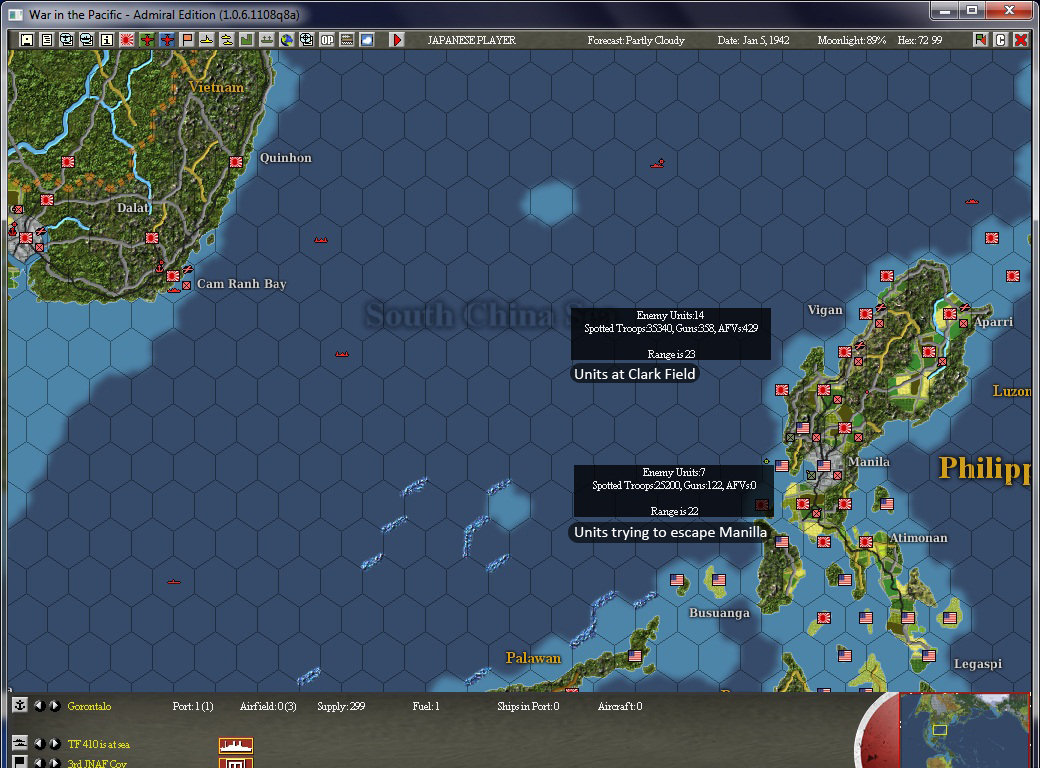Select the Japanese base marker at Cam Ranh Bay
Viewport: 1040px width, 768px height.
pos(173,276)
